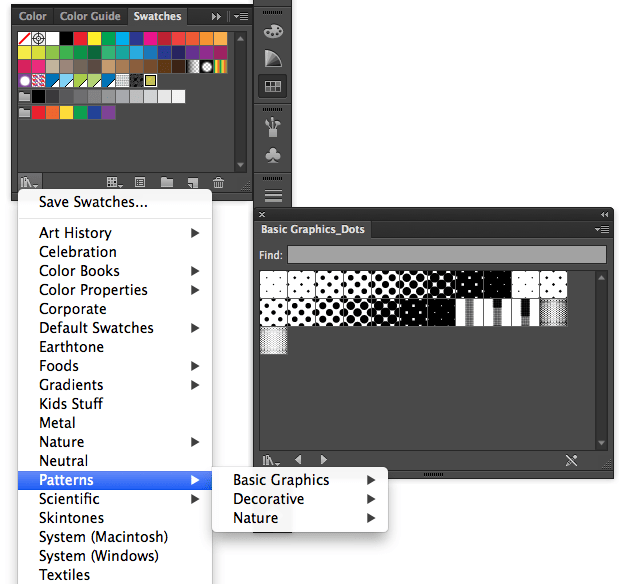The width and height of the screenshot is (636, 584).
Task: Open the Swatches grid icon in dock
Action: (x=273, y=86)
